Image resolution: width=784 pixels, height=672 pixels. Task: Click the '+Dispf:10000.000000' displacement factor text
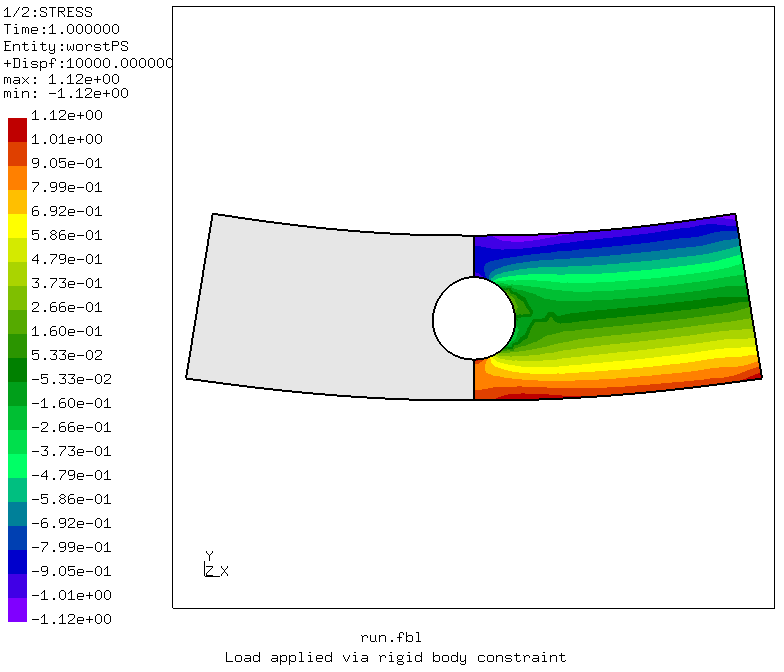coord(88,64)
